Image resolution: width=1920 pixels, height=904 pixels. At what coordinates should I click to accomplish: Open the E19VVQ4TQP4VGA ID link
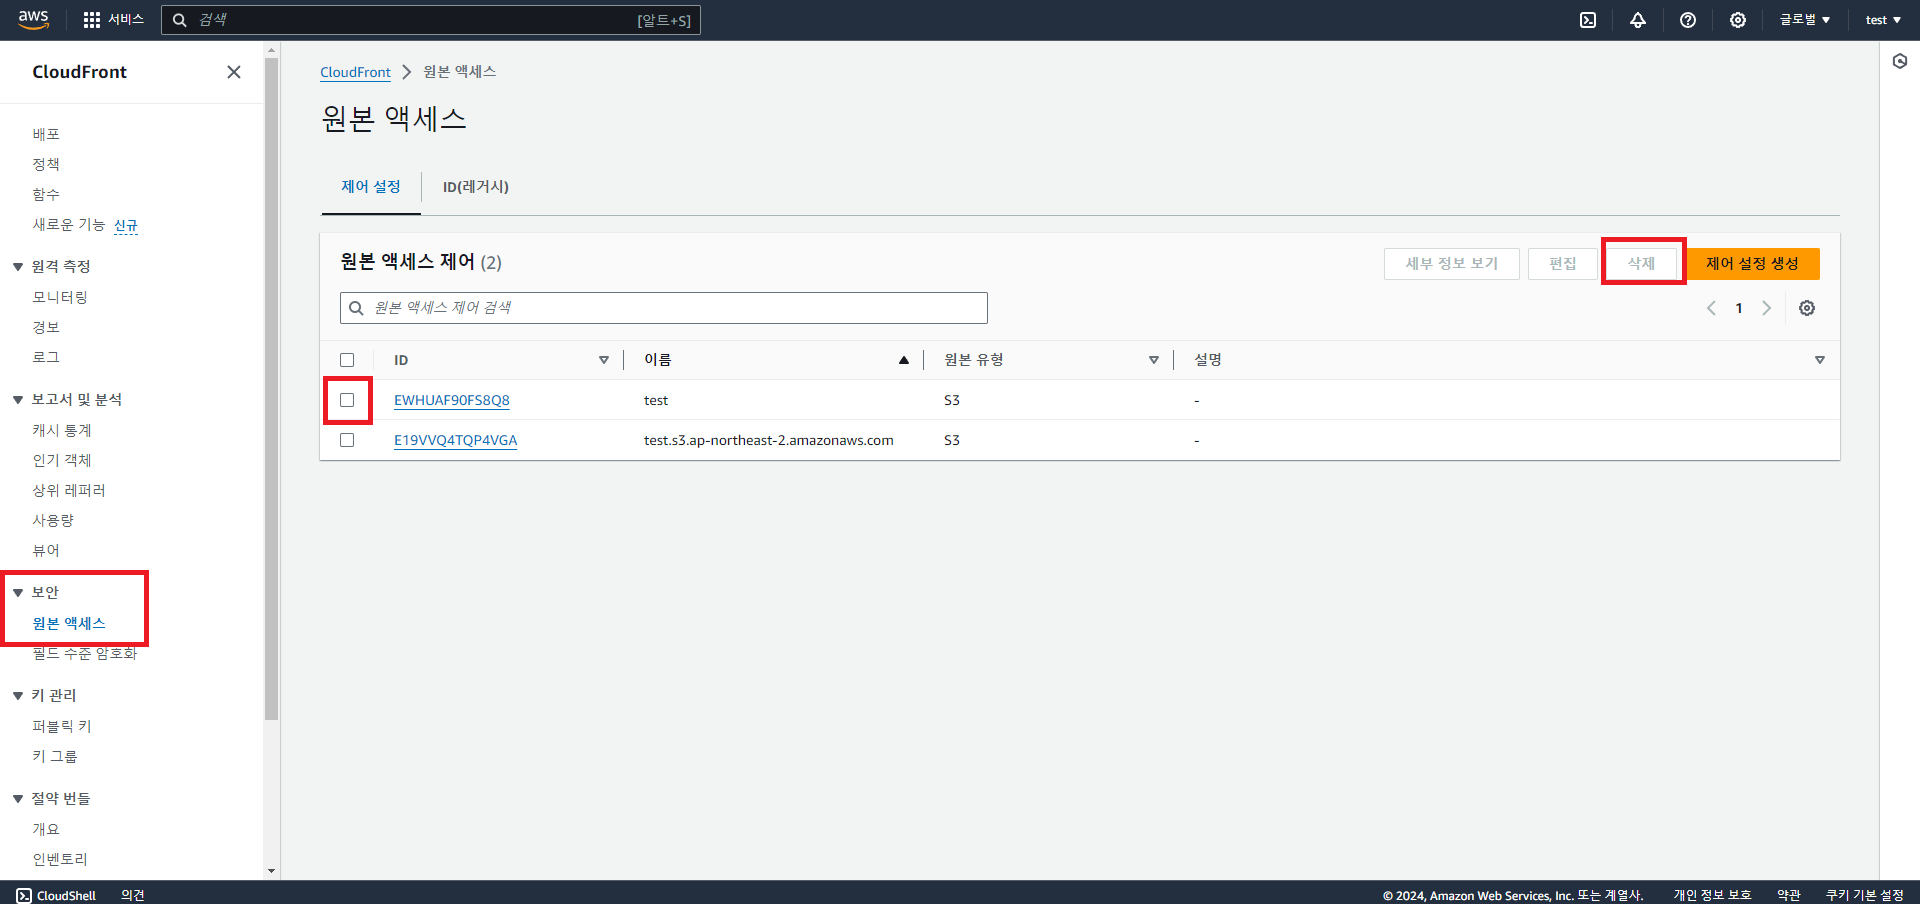pyautogui.click(x=456, y=440)
